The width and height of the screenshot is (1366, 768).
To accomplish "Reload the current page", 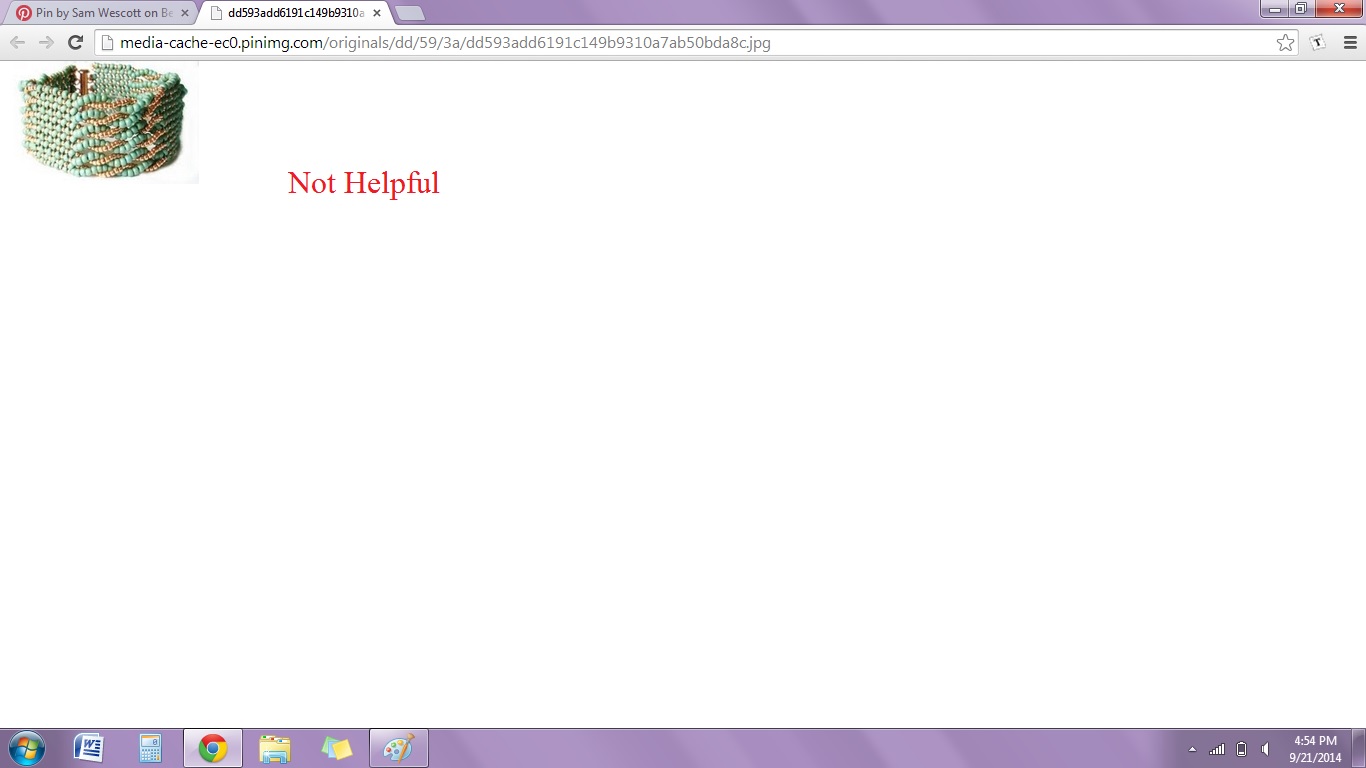I will (75, 42).
